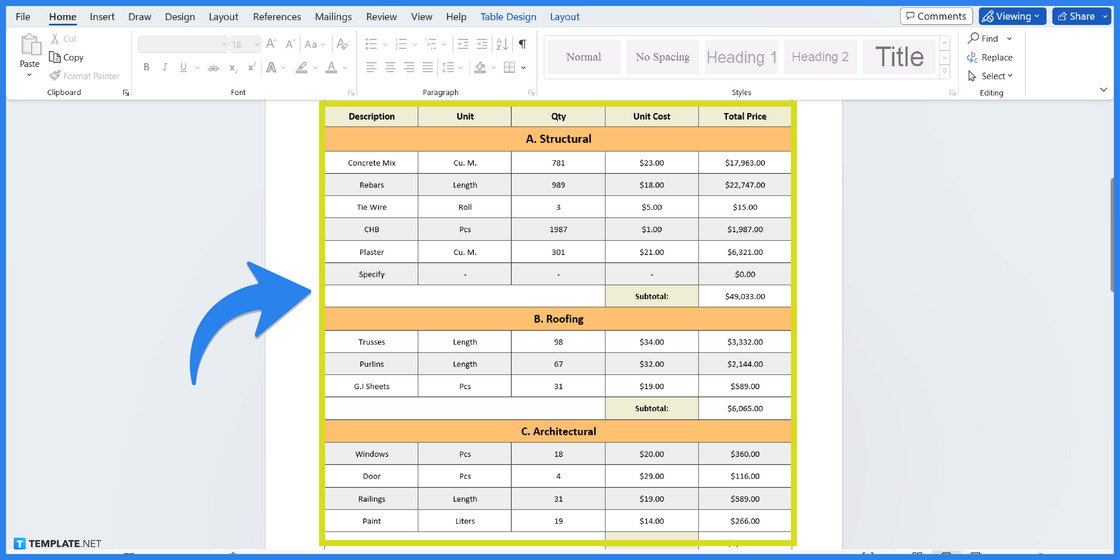Viewport: 1120px width, 560px height.
Task: Apply the Normal style
Action: tap(584, 57)
